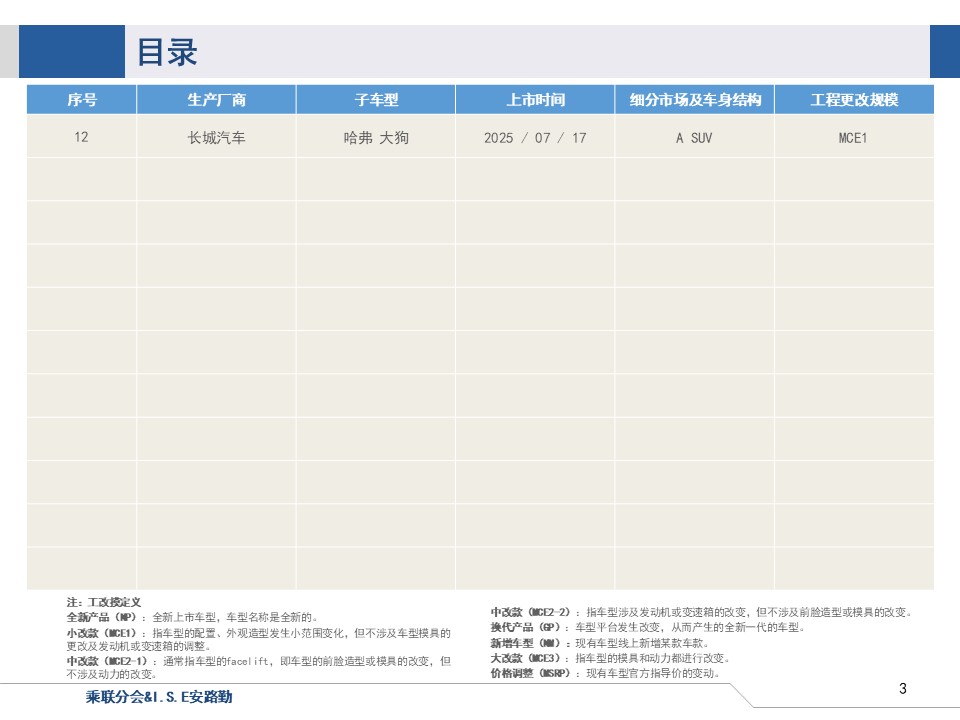
Task: Click the 2025 / 07 / 17 date cell
Action: click(535, 137)
